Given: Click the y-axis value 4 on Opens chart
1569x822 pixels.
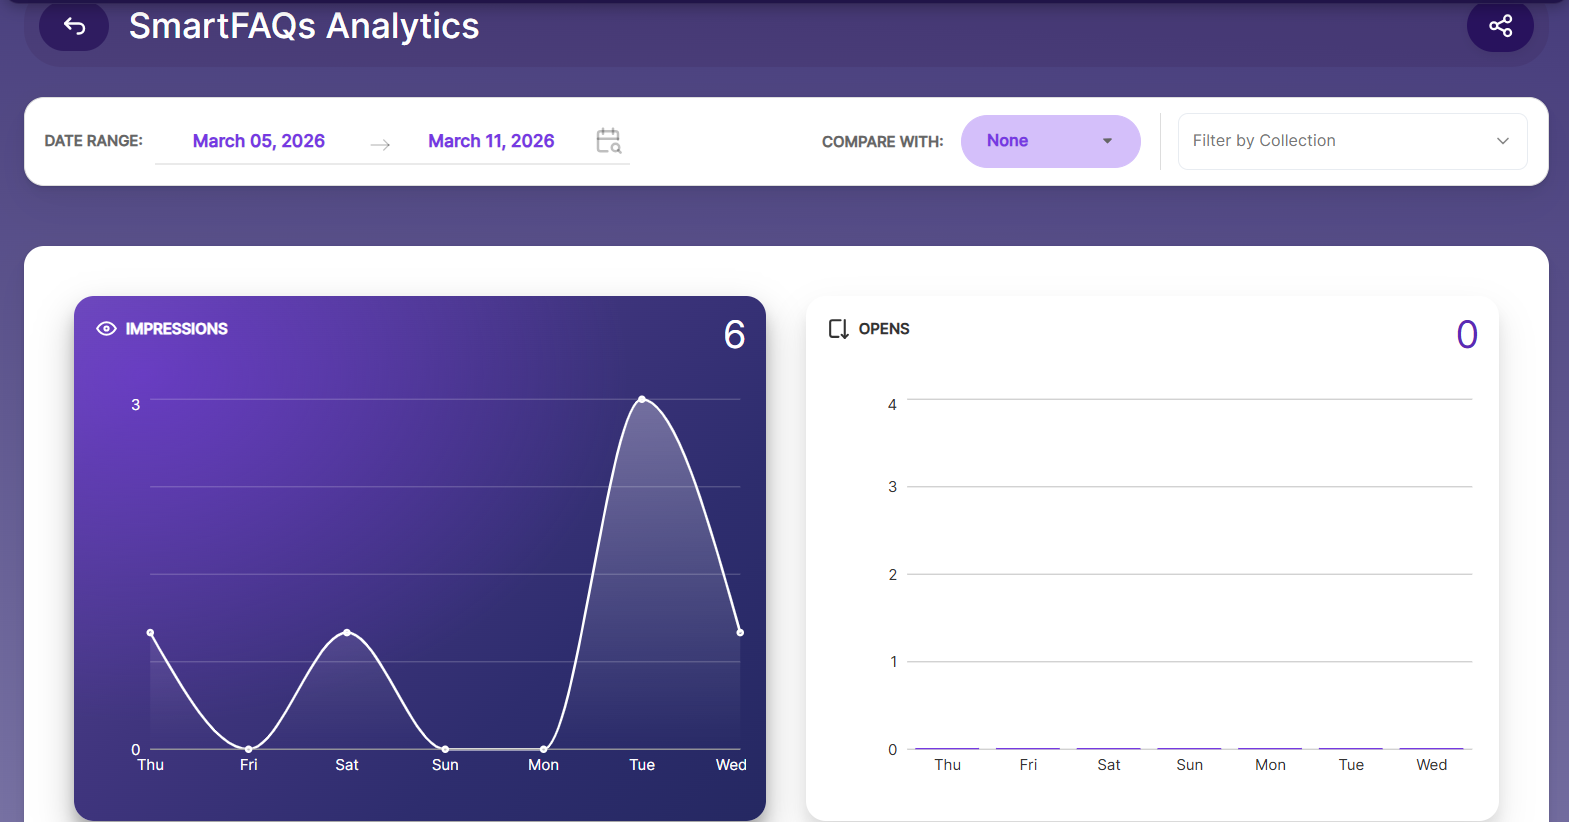Looking at the screenshot, I should (893, 405).
